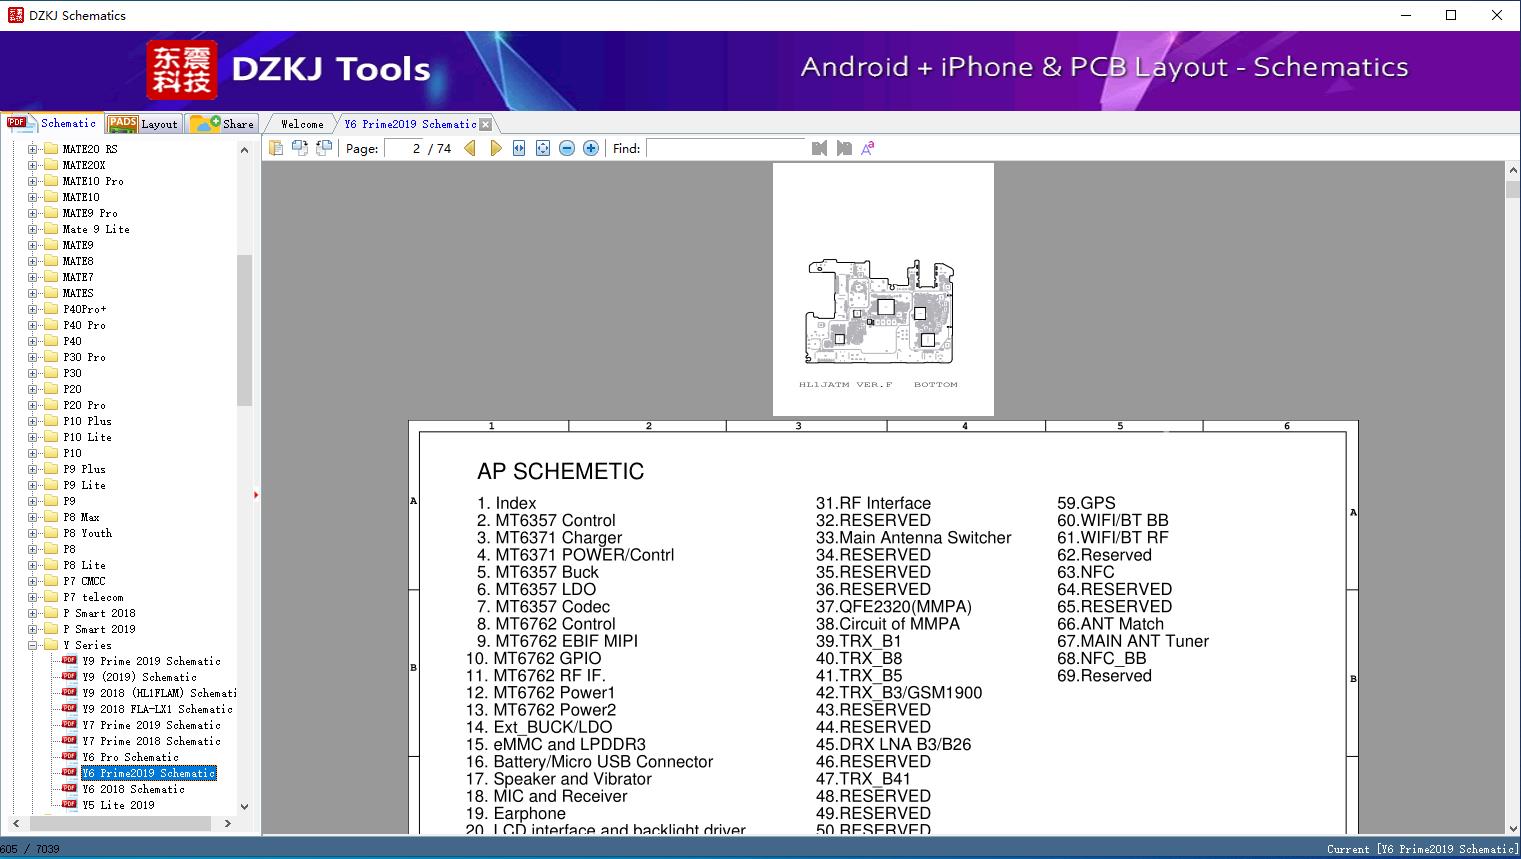Select the P8 Youth folder label
Image resolution: width=1521 pixels, height=859 pixels.
tap(87, 533)
